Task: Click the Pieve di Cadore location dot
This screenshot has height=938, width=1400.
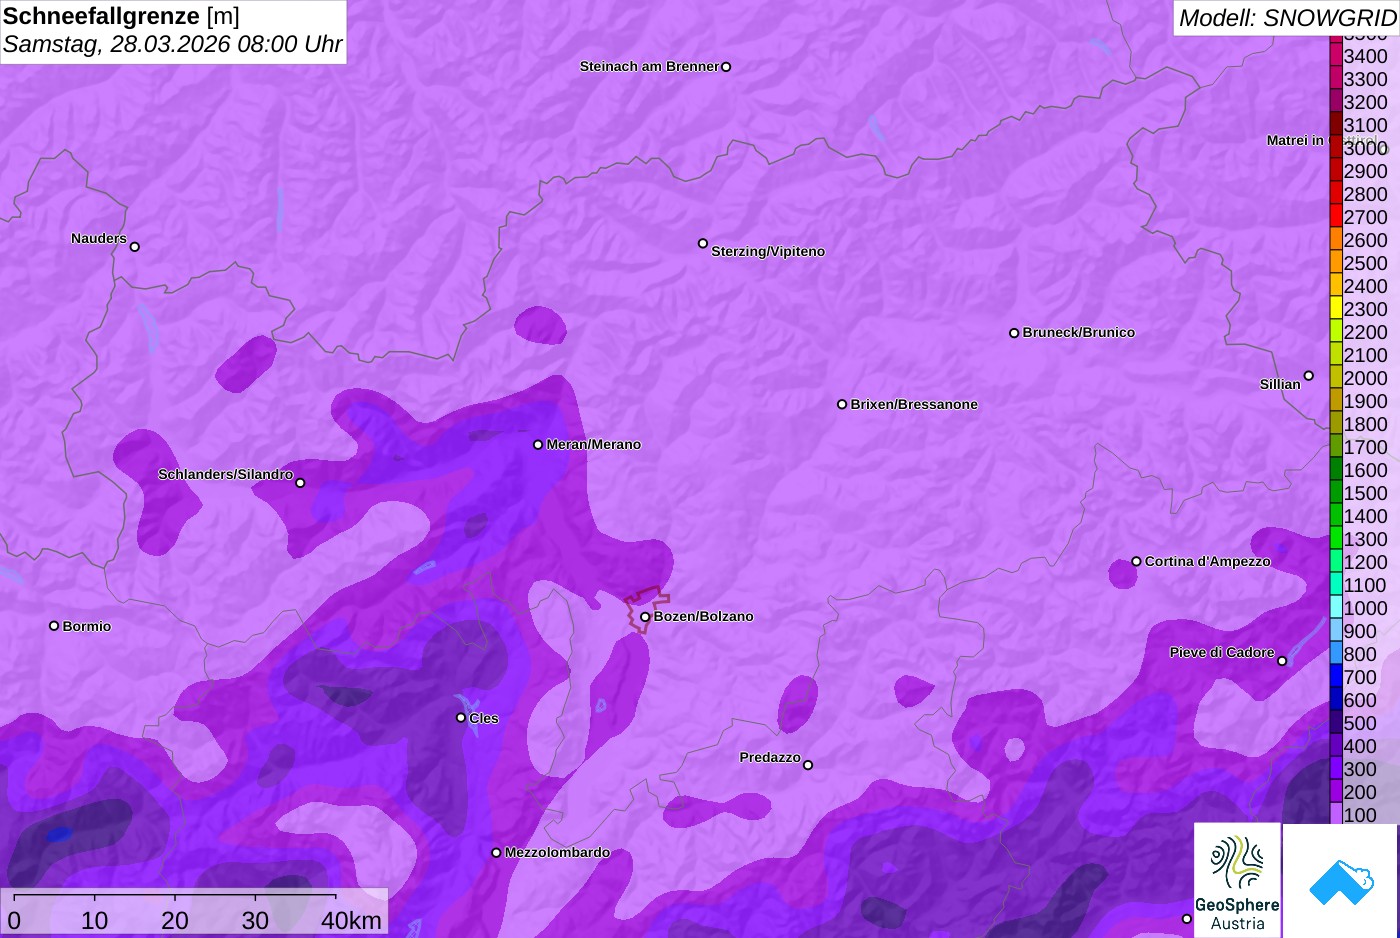Action: pyautogui.click(x=1282, y=661)
